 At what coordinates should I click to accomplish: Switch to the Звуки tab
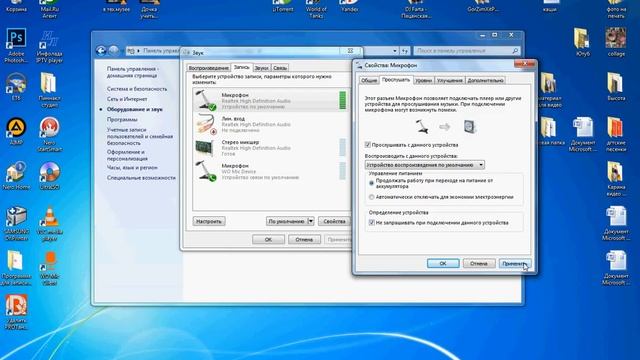tap(262, 68)
